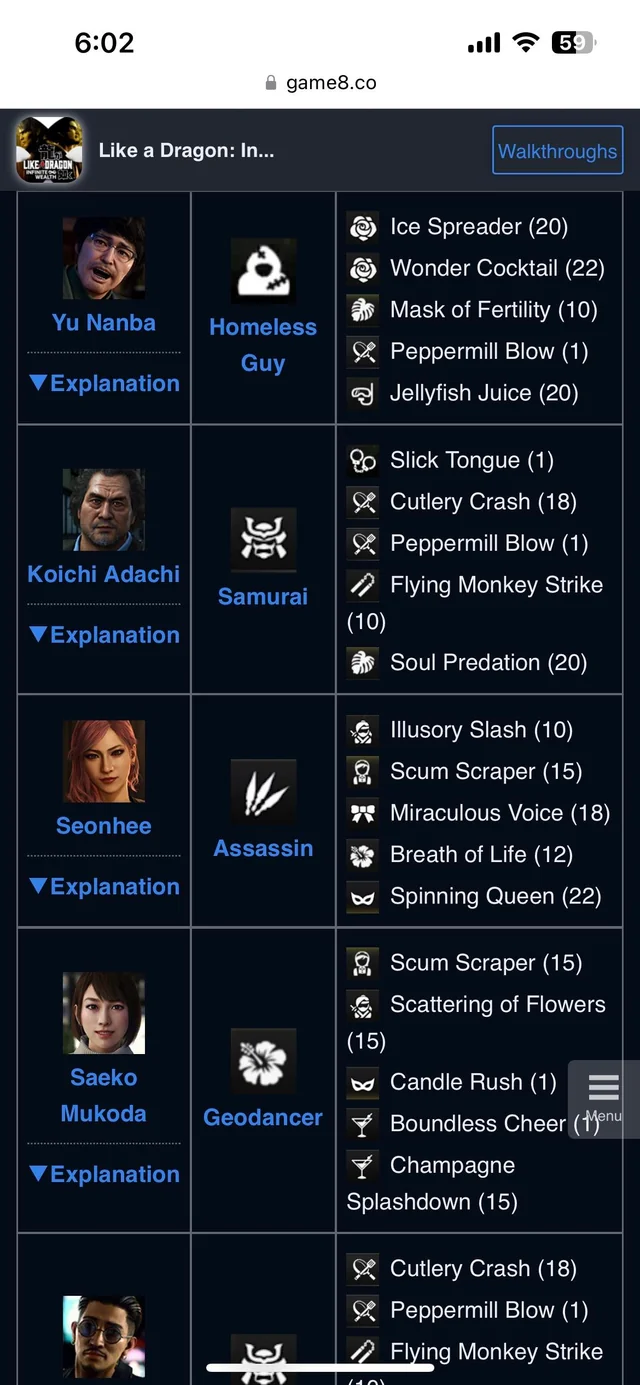Image resolution: width=640 pixels, height=1385 pixels.
Task: Click the Cutlery Crash crossed-cutlery icon
Action: point(362,501)
